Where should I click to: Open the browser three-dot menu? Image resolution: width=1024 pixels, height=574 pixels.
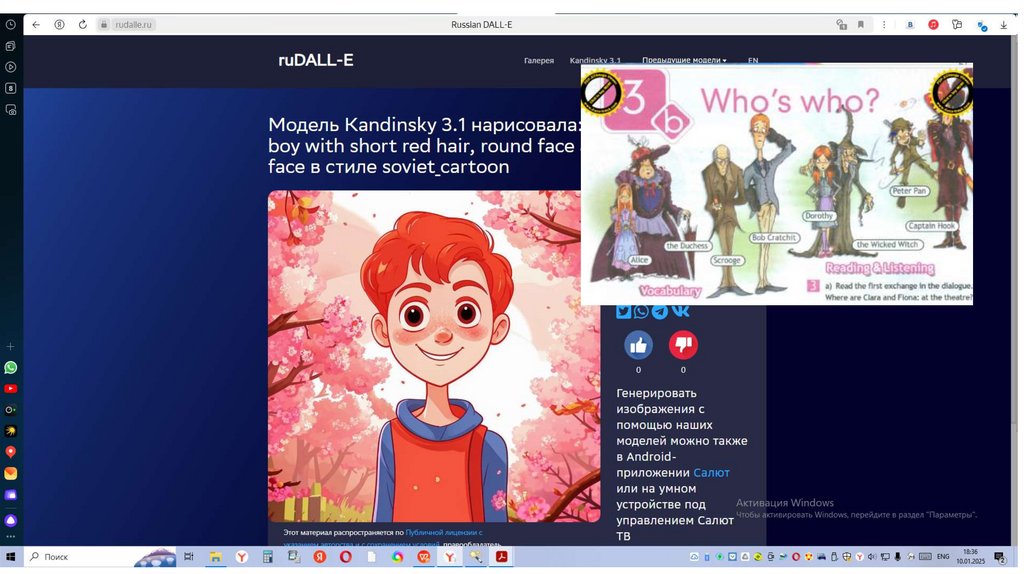tap(884, 24)
